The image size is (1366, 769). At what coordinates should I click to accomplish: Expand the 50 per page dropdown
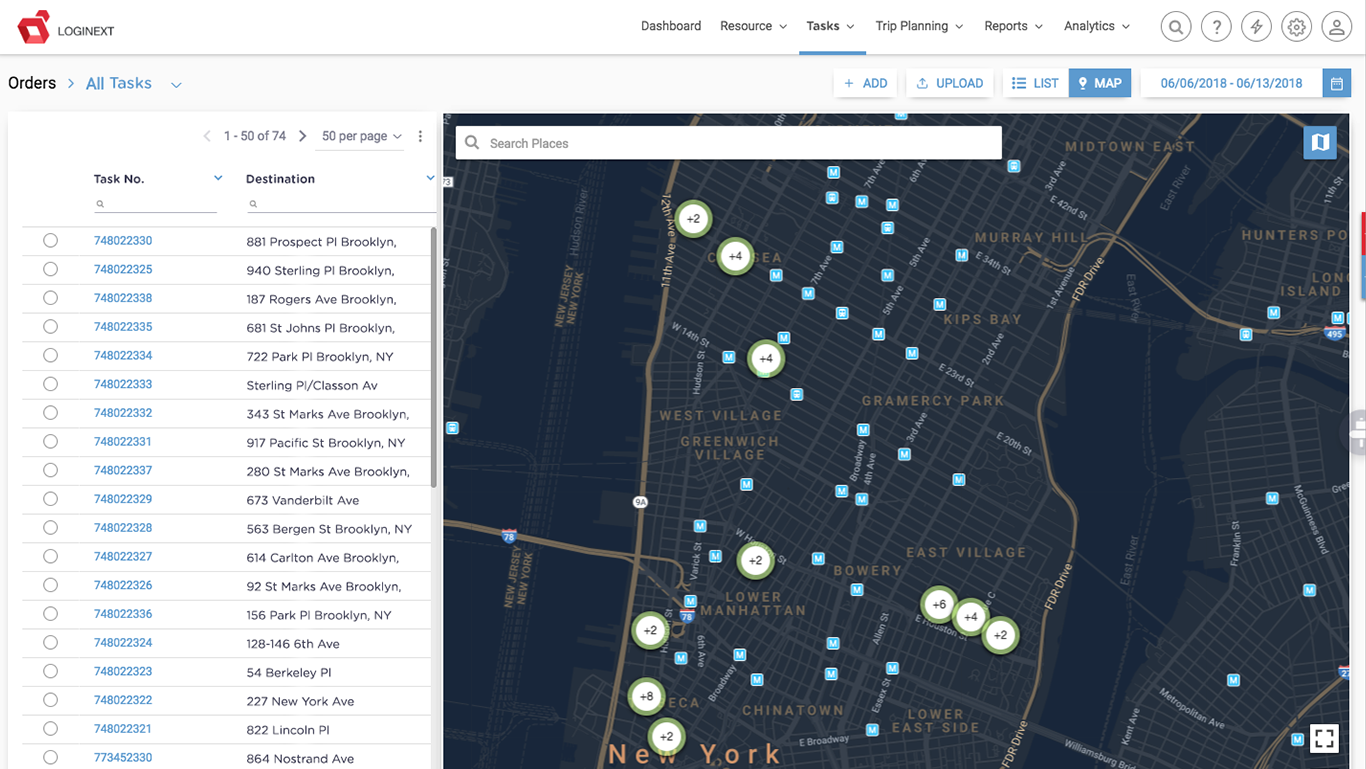click(362, 136)
